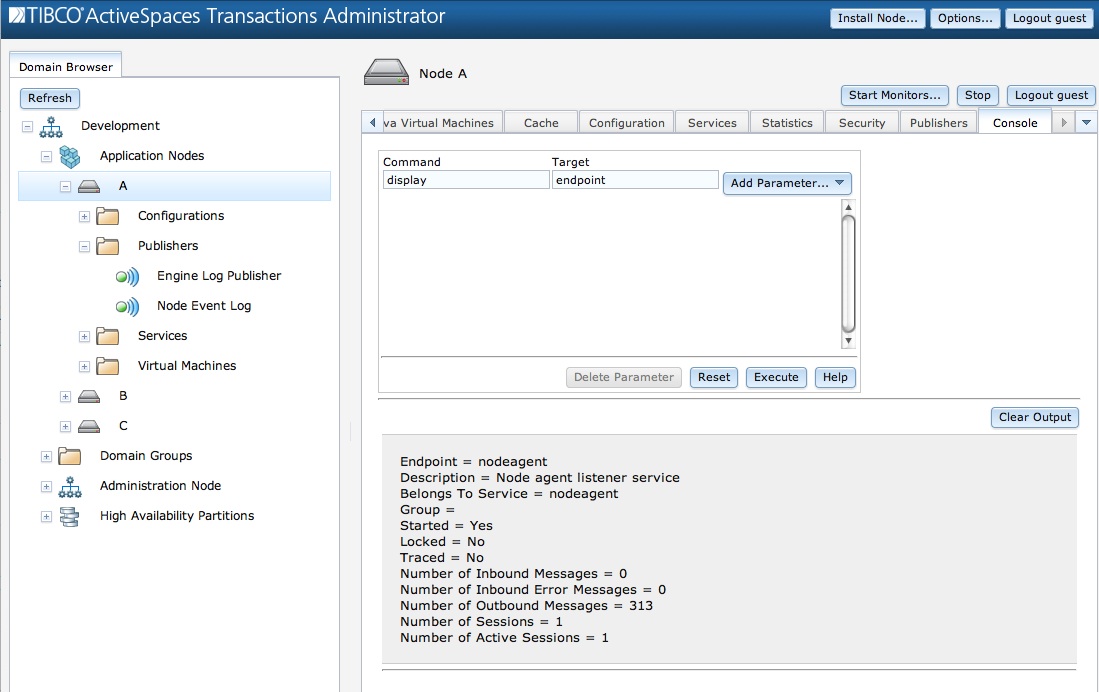Click the Reset button

[x=714, y=377]
